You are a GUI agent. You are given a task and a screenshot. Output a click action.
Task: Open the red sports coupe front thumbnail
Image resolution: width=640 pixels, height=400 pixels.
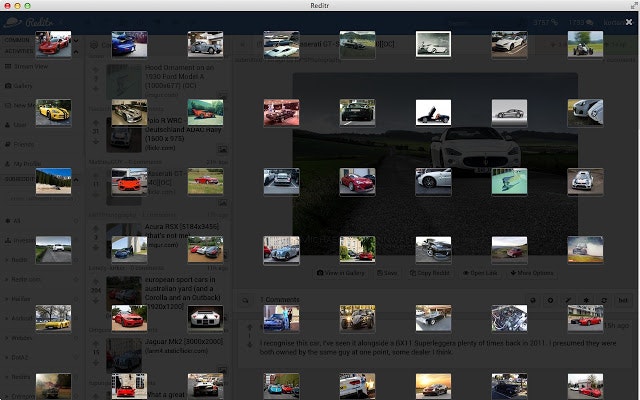[357, 181]
